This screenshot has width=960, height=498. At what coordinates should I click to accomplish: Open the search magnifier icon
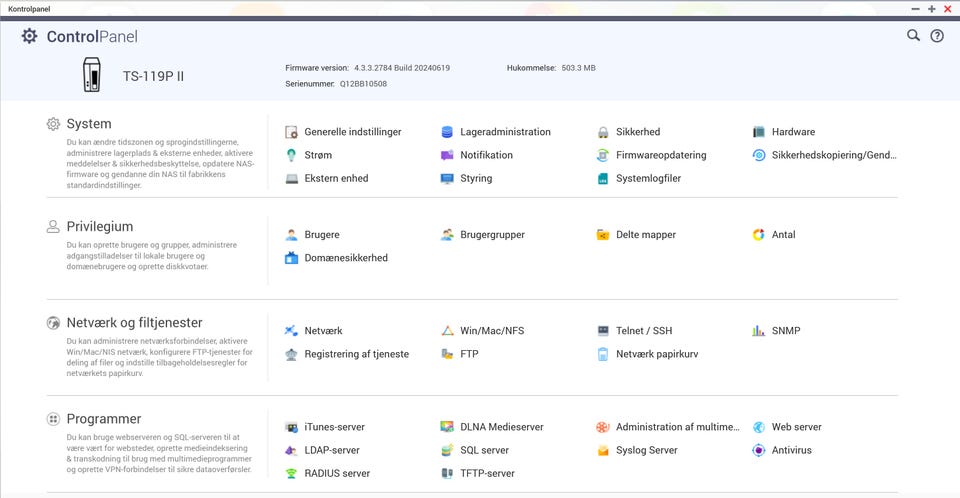point(913,35)
